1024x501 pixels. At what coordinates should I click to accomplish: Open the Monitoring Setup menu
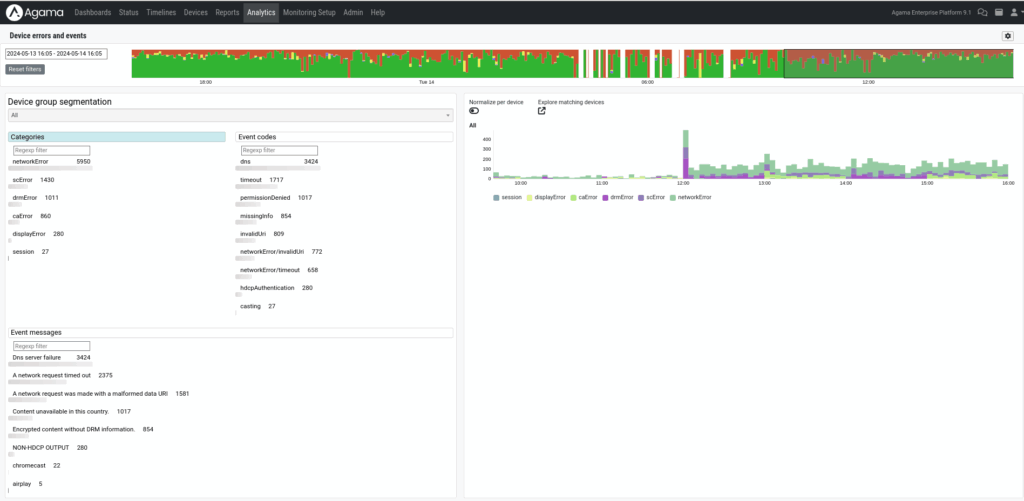[308, 12]
